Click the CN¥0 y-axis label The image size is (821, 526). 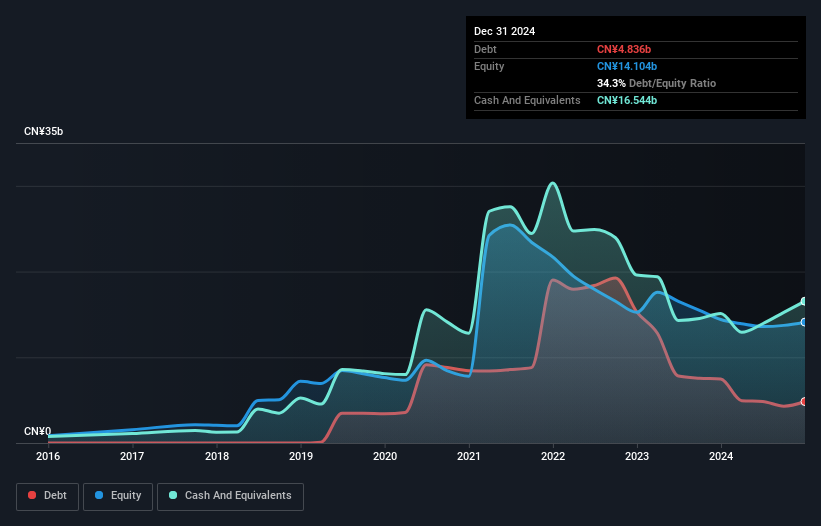point(38,431)
